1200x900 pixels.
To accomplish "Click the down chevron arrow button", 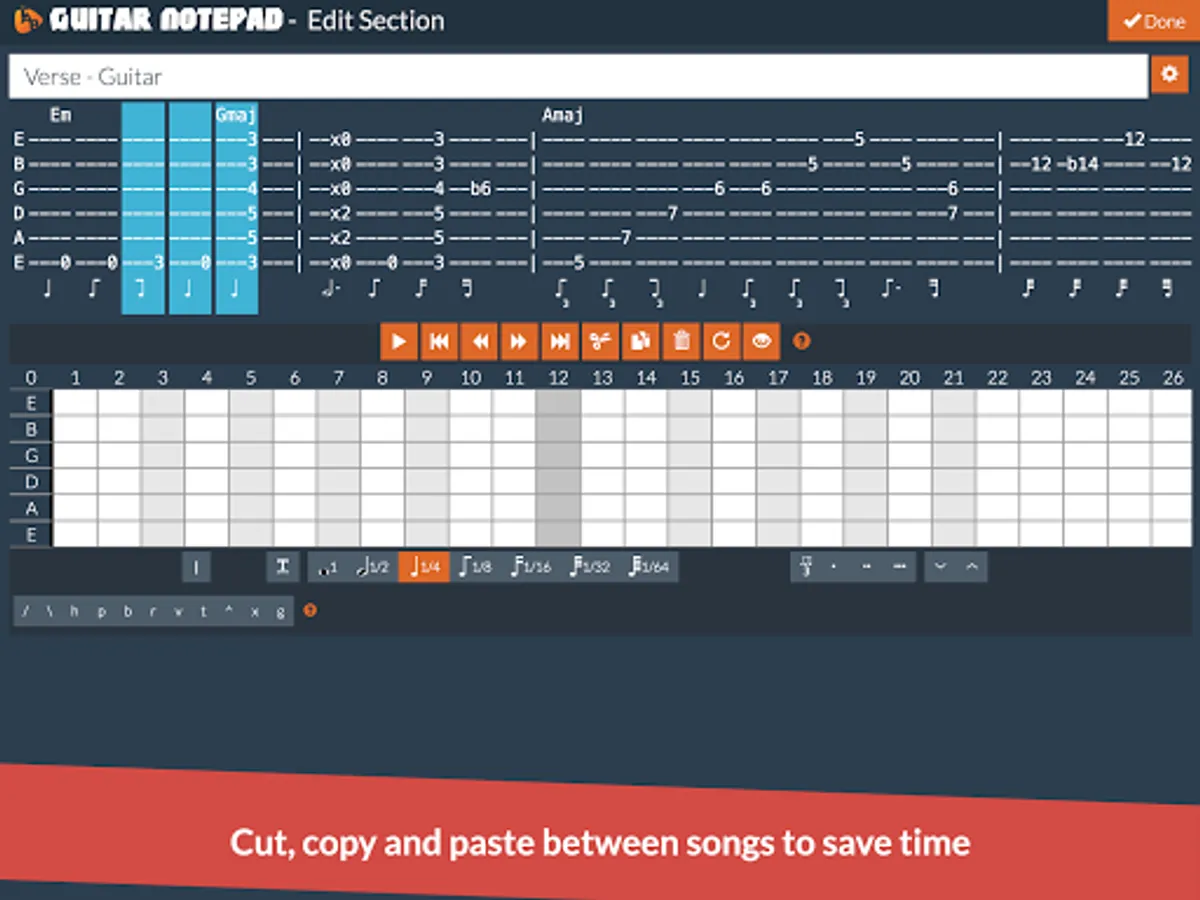I will tap(940, 567).
